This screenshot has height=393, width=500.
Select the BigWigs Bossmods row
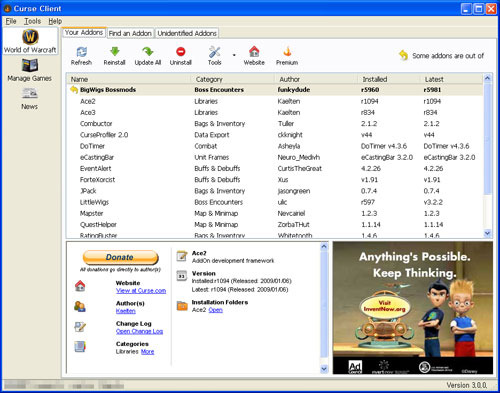click(x=275, y=90)
